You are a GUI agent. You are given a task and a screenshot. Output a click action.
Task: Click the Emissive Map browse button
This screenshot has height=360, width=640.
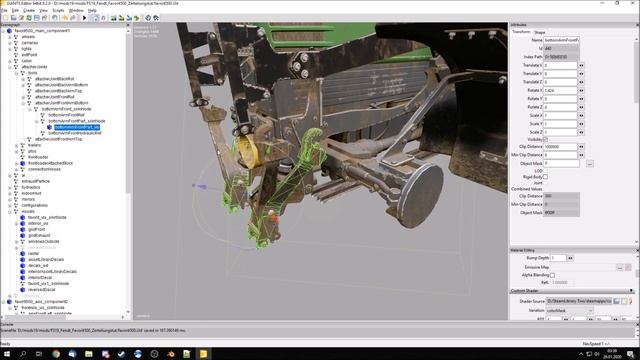(x=620, y=267)
